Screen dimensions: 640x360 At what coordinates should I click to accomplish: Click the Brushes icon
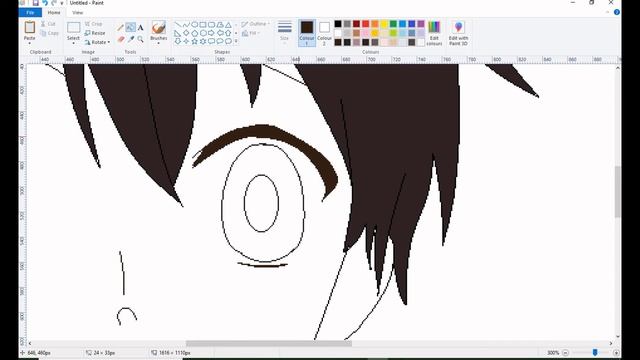tap(158, 28)
